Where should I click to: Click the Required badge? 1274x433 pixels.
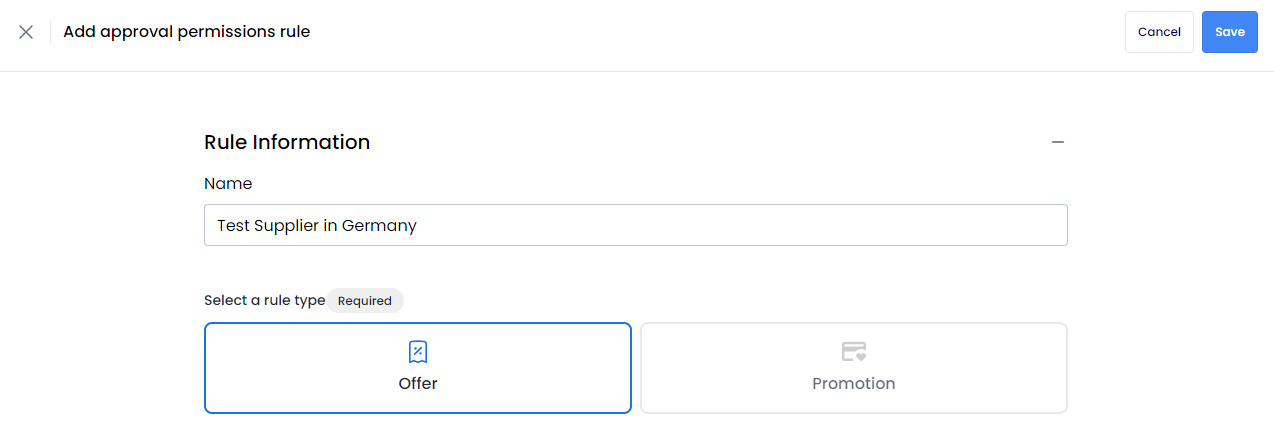365,300
